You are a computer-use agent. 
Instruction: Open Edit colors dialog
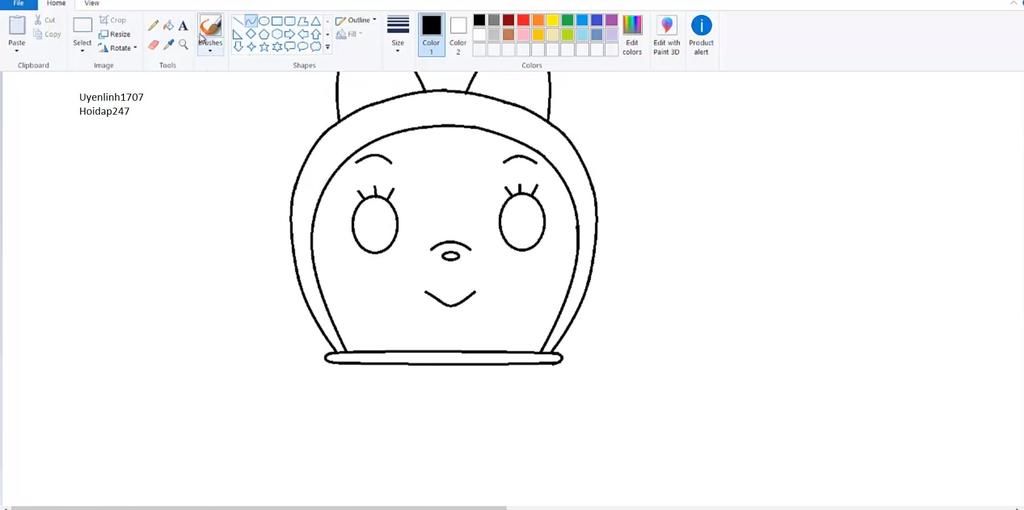point(632,34)
